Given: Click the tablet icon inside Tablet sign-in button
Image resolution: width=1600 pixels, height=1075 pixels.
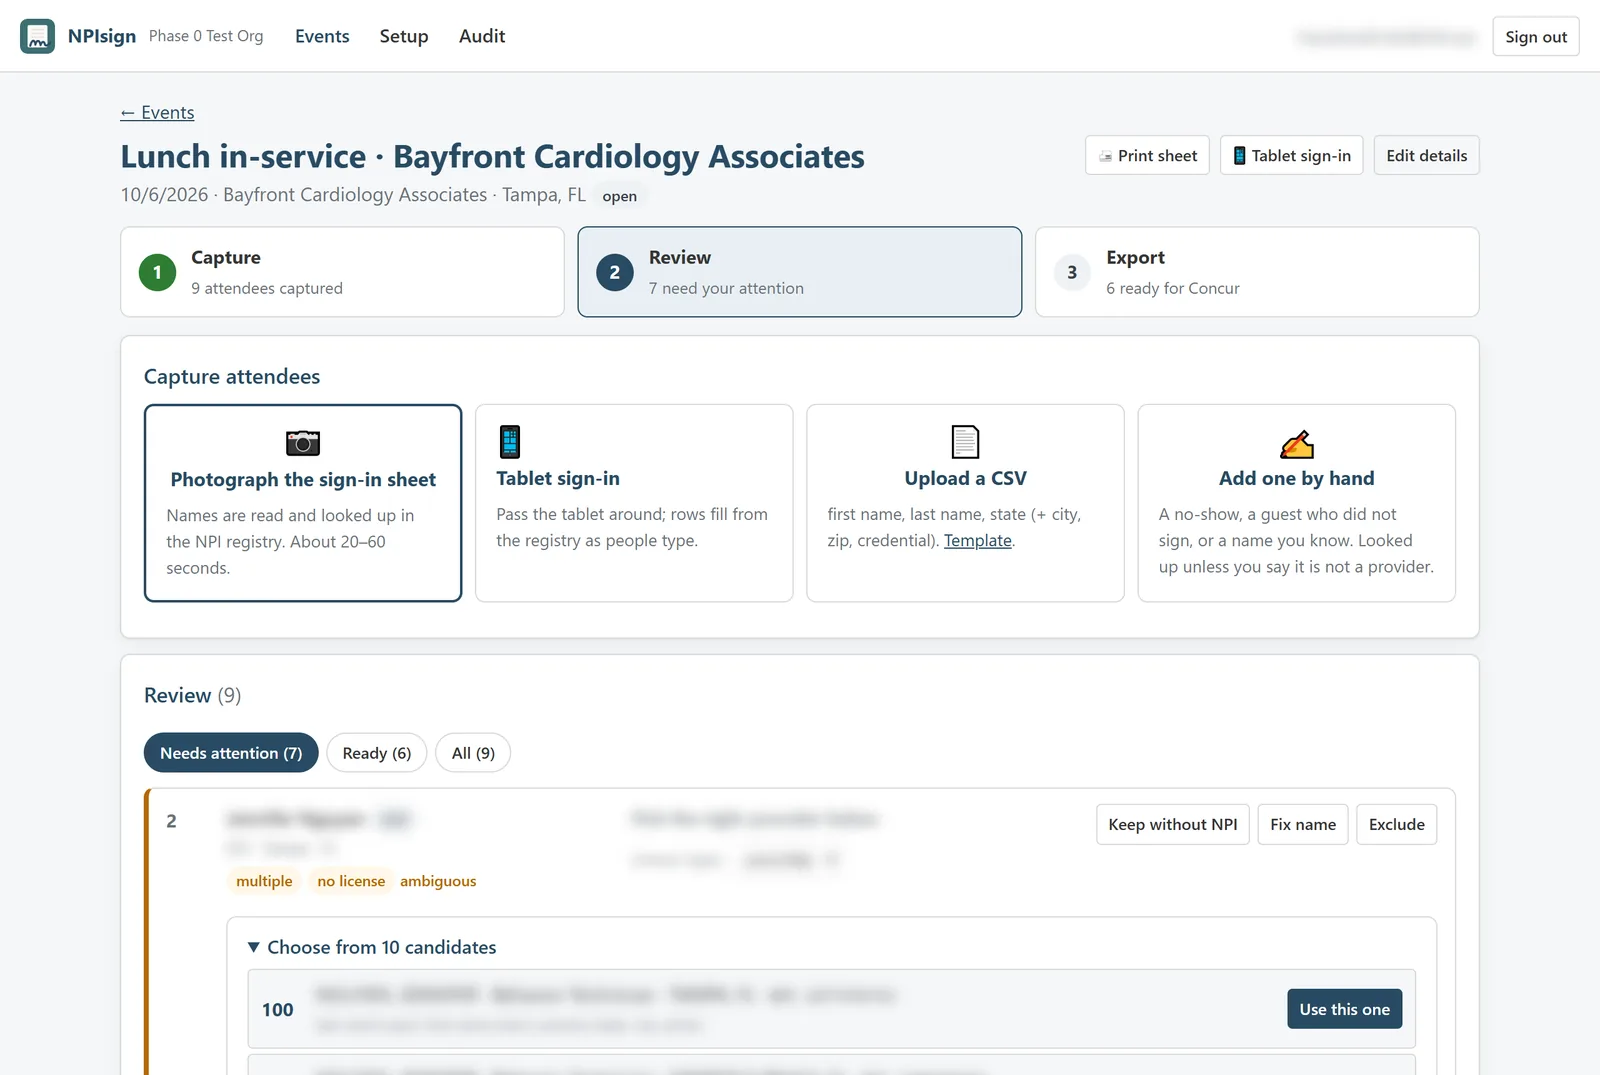Looking at the screenshot, I should pos(1239,156).
